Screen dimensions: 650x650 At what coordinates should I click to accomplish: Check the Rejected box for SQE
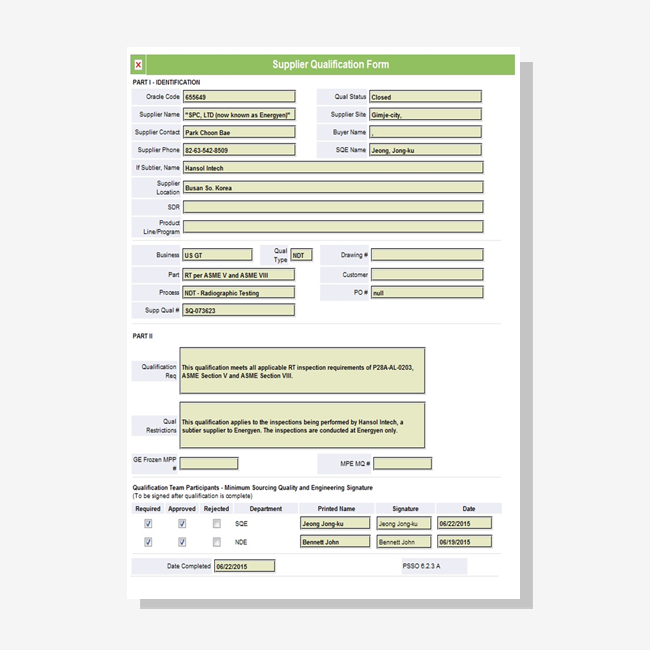pyautogui.click(x=216, y=524)
